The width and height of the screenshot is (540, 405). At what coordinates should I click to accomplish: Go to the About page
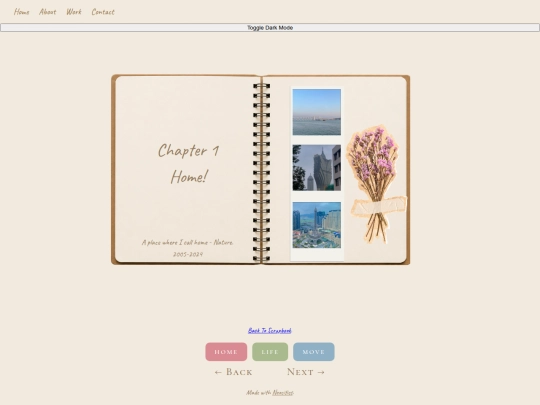(48, 12)
